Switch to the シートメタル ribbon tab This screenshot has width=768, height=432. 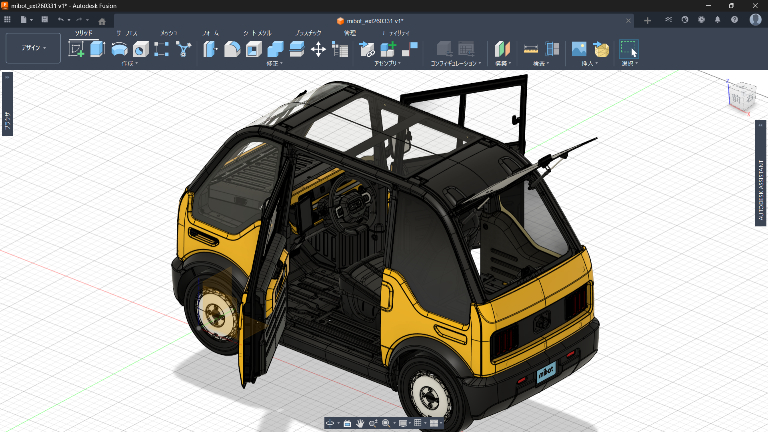[x=257, y=33]
